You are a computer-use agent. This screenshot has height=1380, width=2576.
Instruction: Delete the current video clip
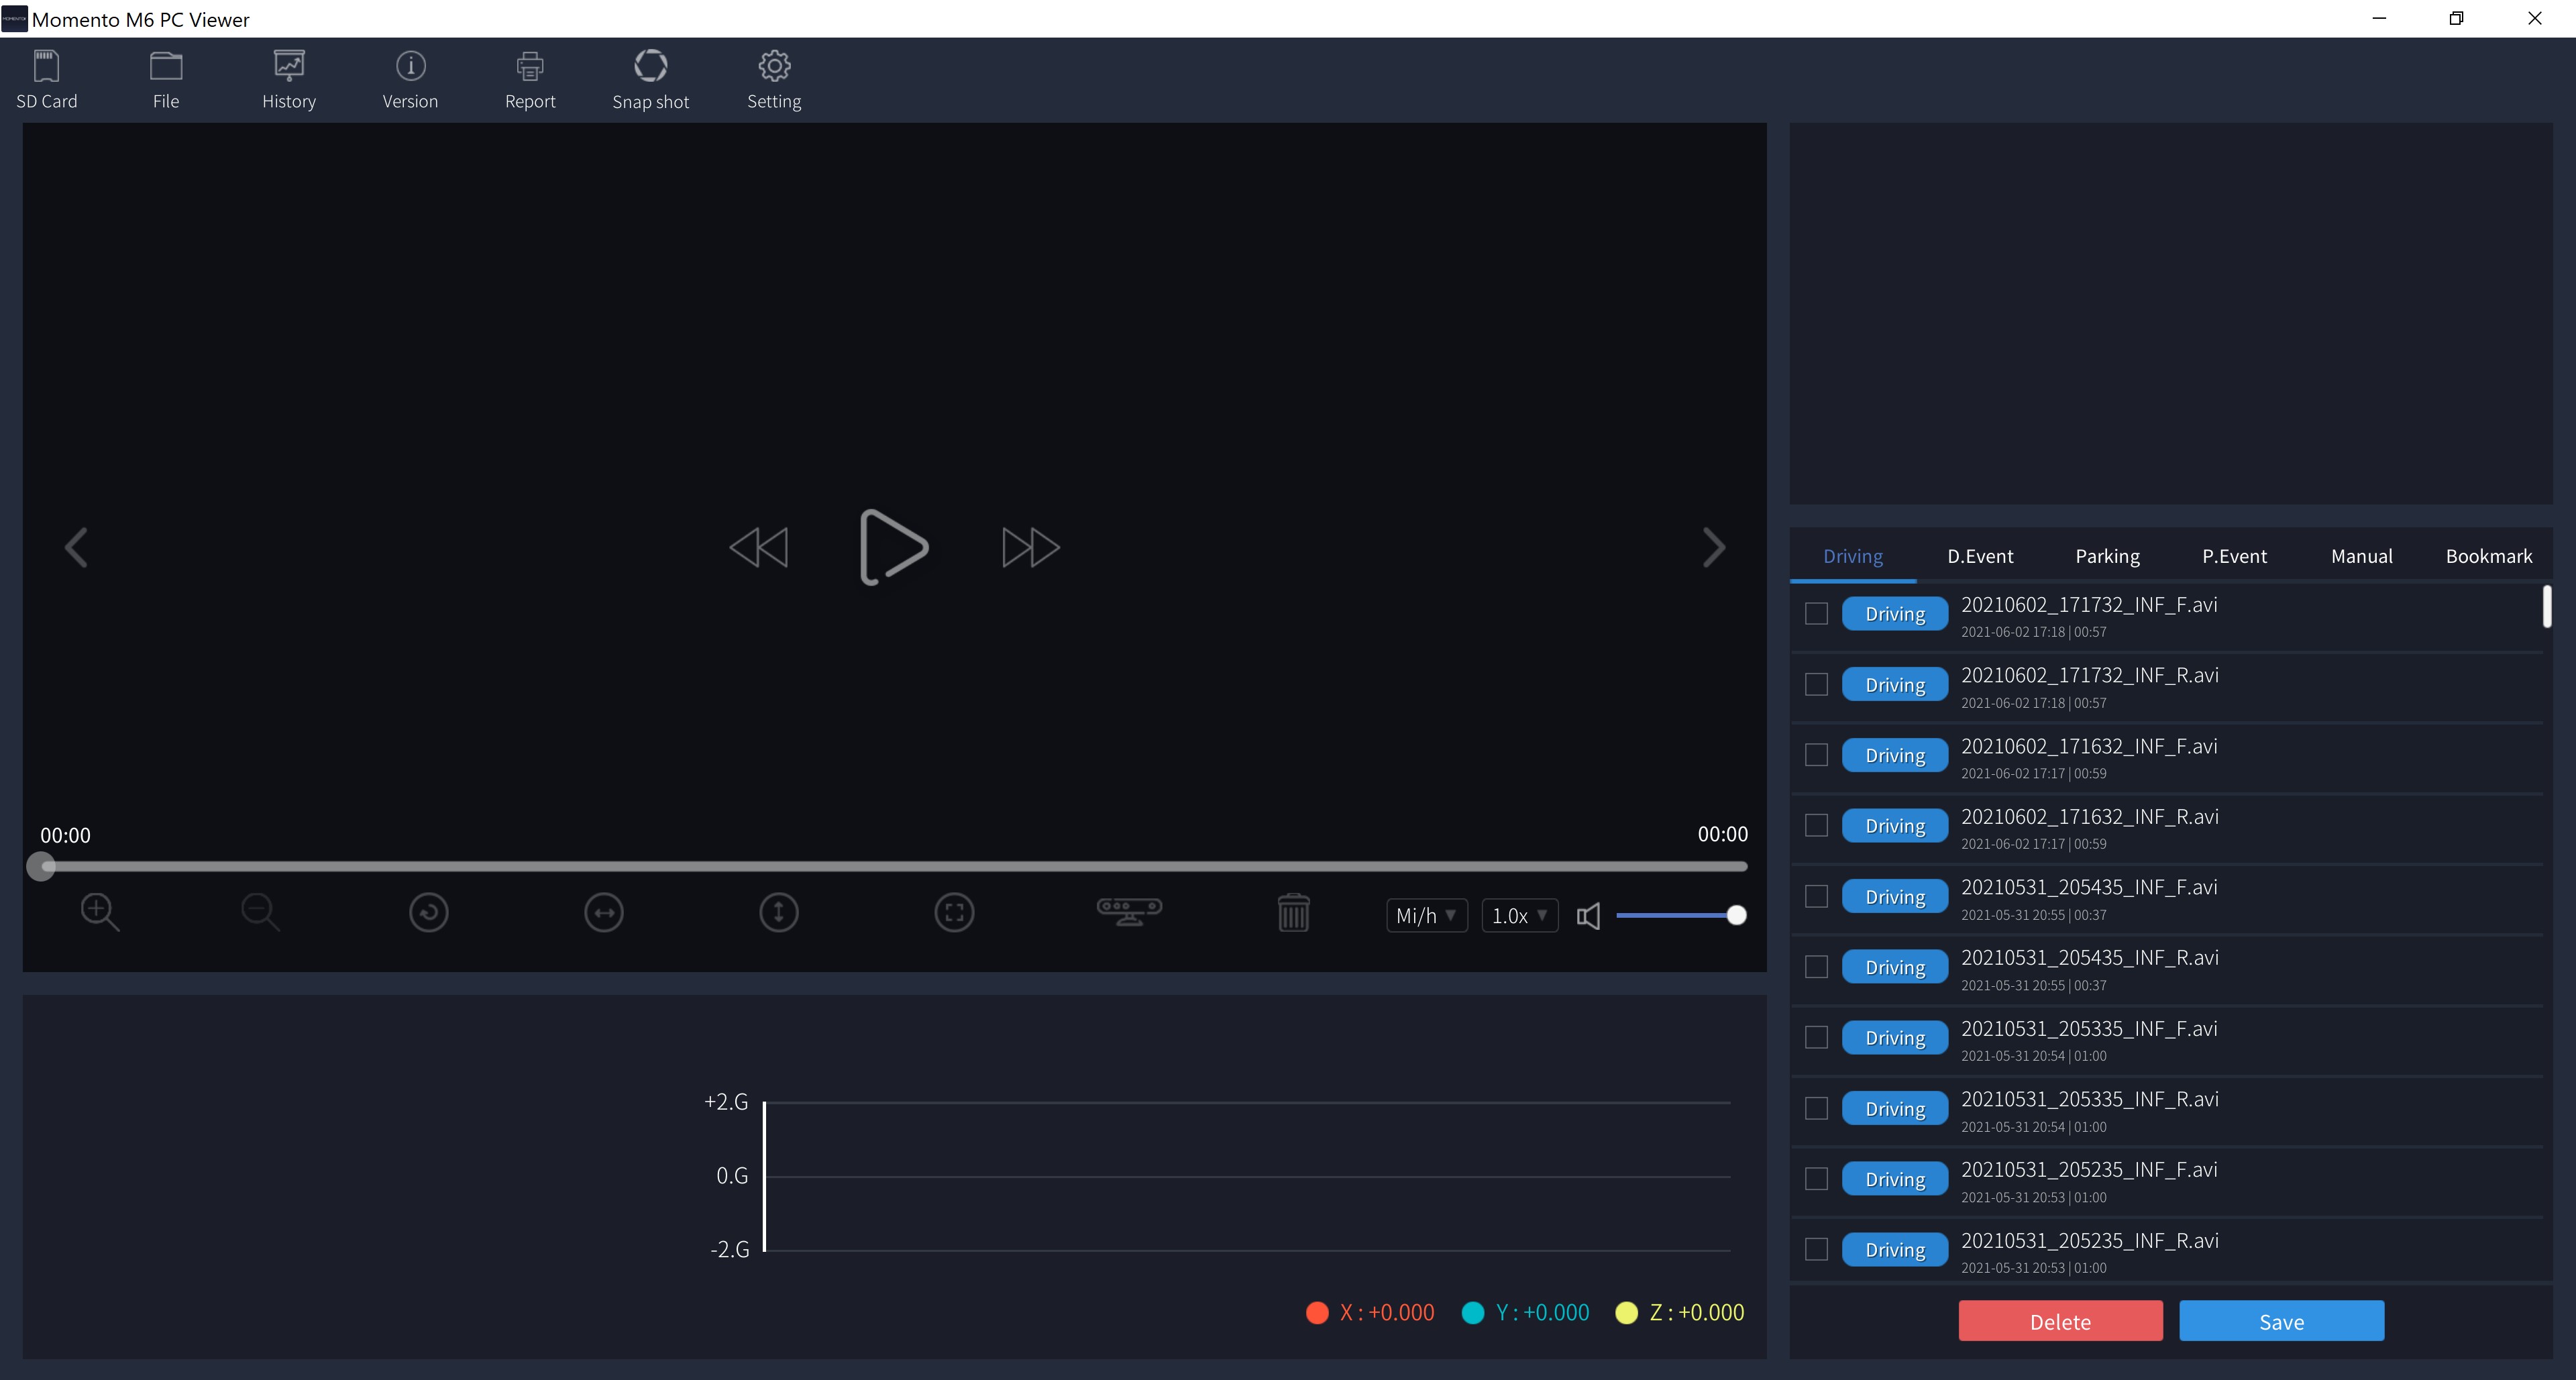pyautogui.click(x=1293, y=912)
